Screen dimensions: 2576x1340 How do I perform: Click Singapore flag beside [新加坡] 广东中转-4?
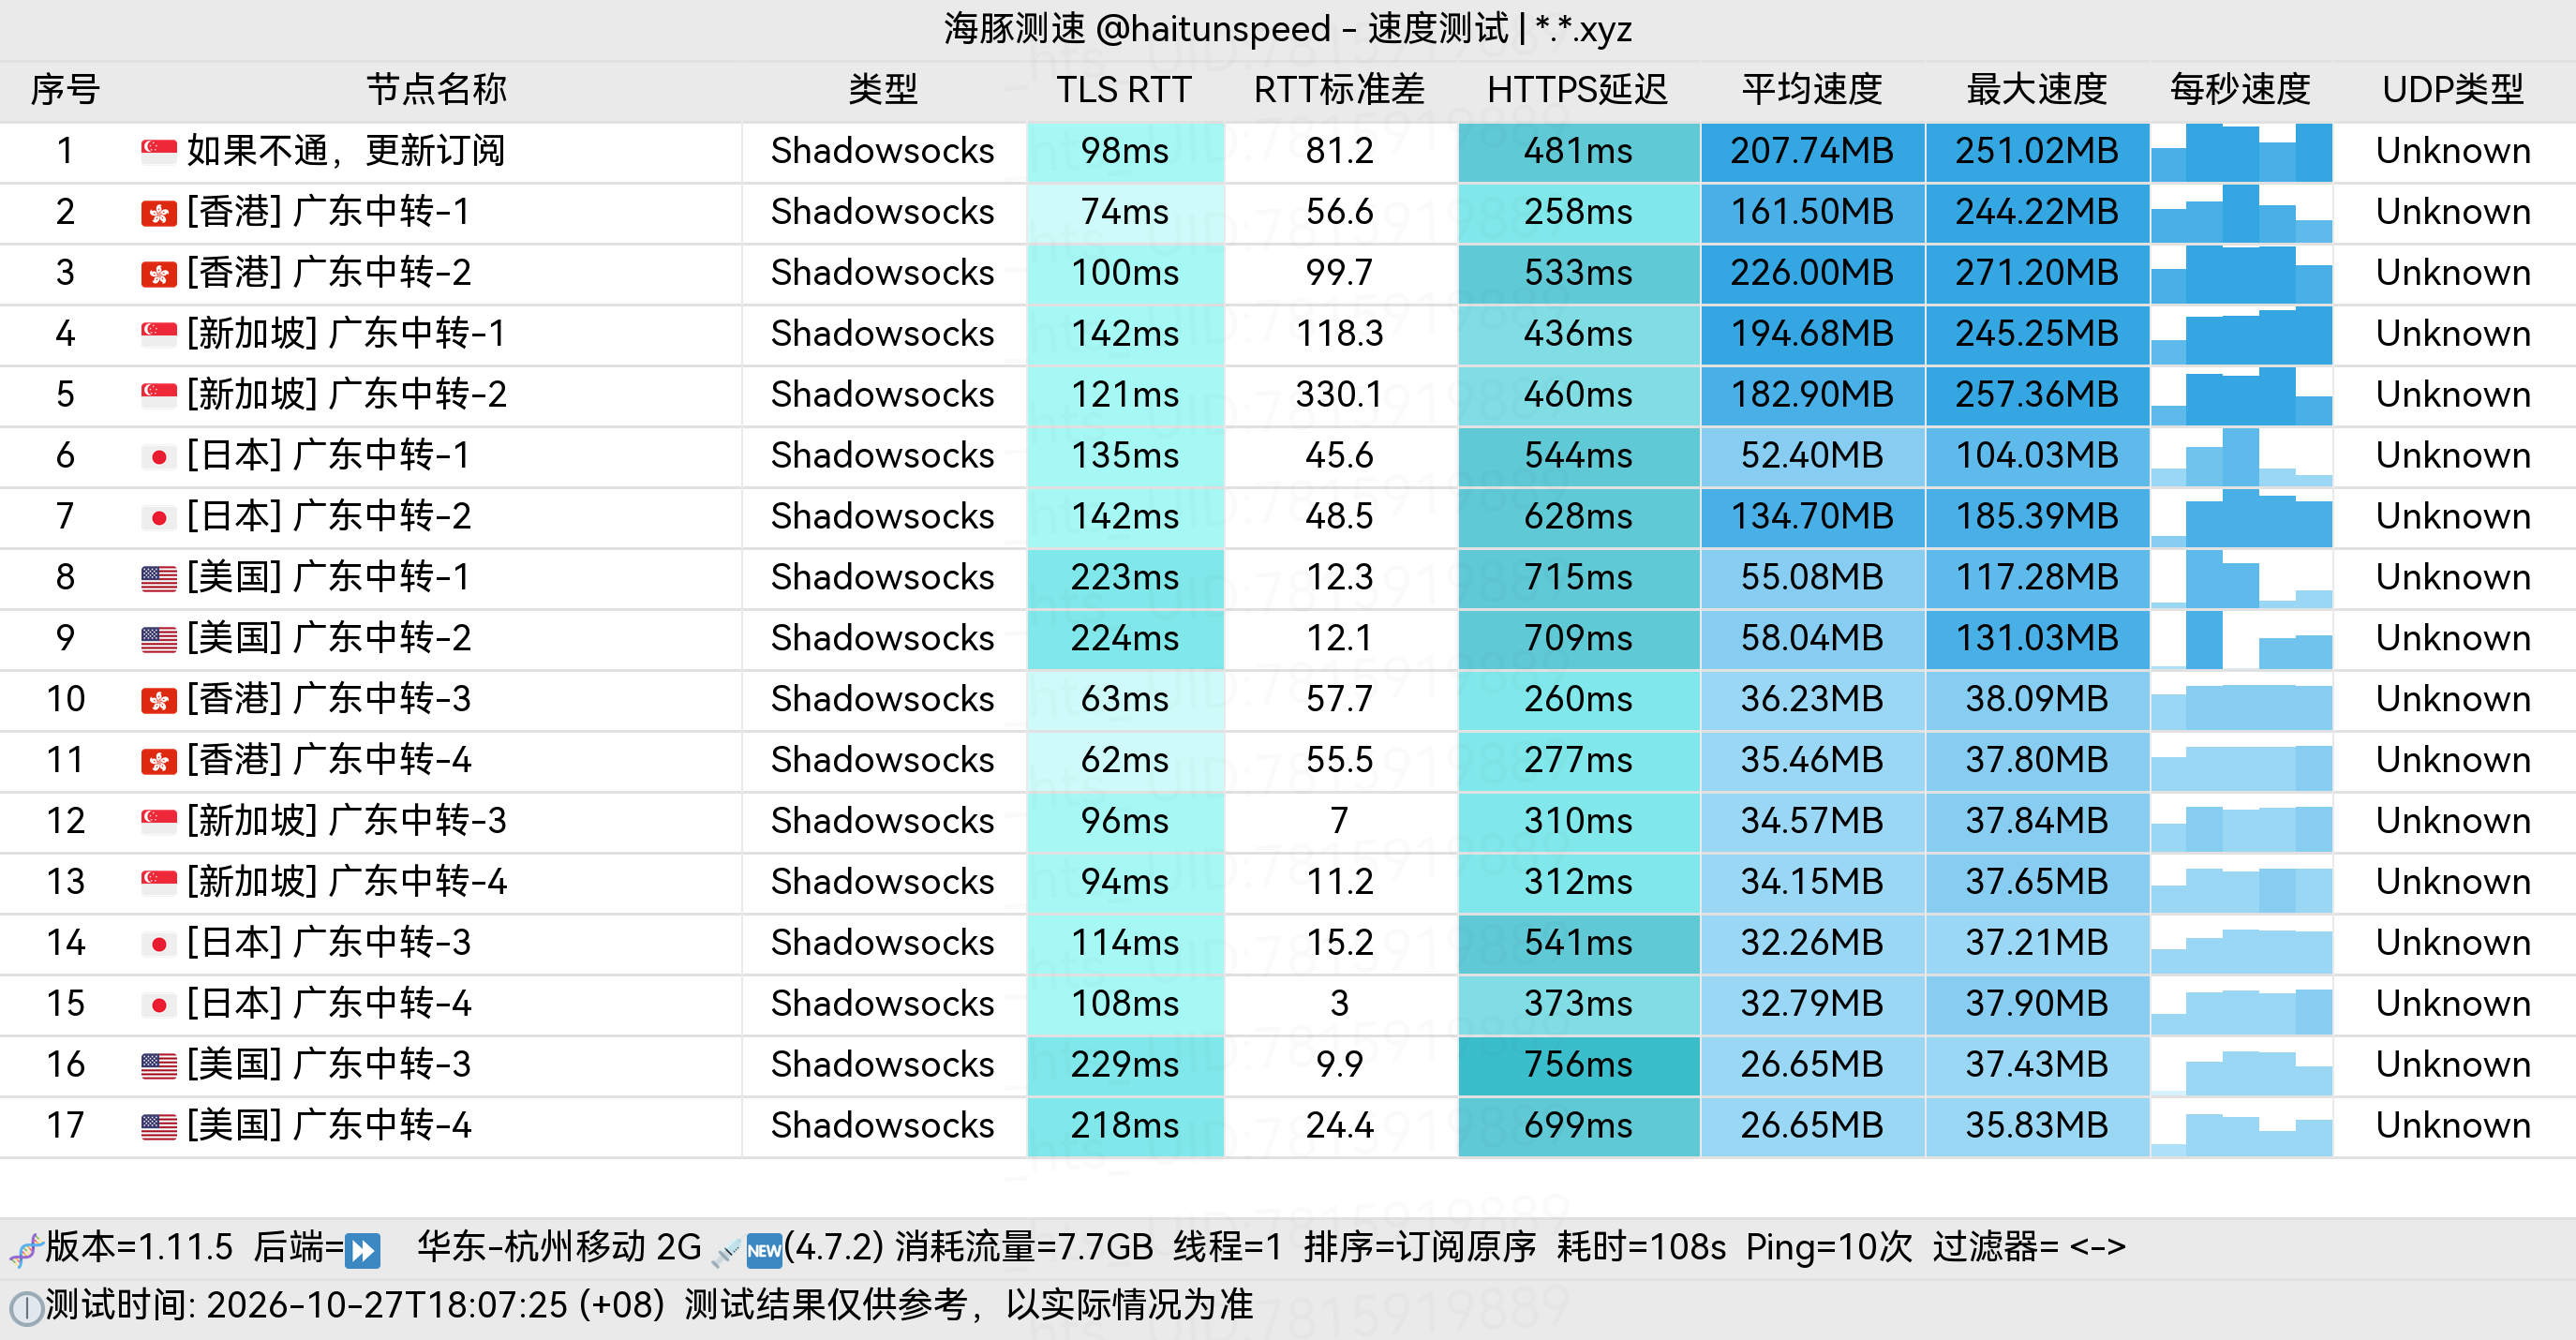(x=159, y=883)
